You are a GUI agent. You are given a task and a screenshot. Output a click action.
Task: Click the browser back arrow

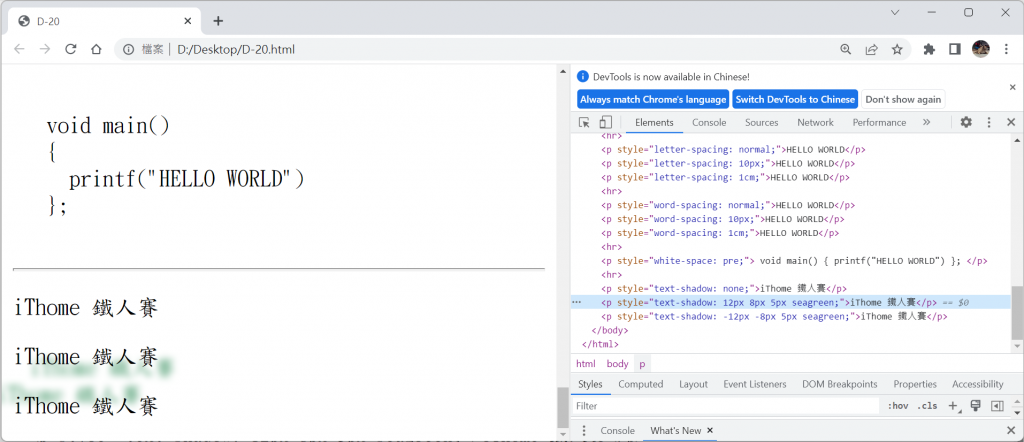coord(19,49)
